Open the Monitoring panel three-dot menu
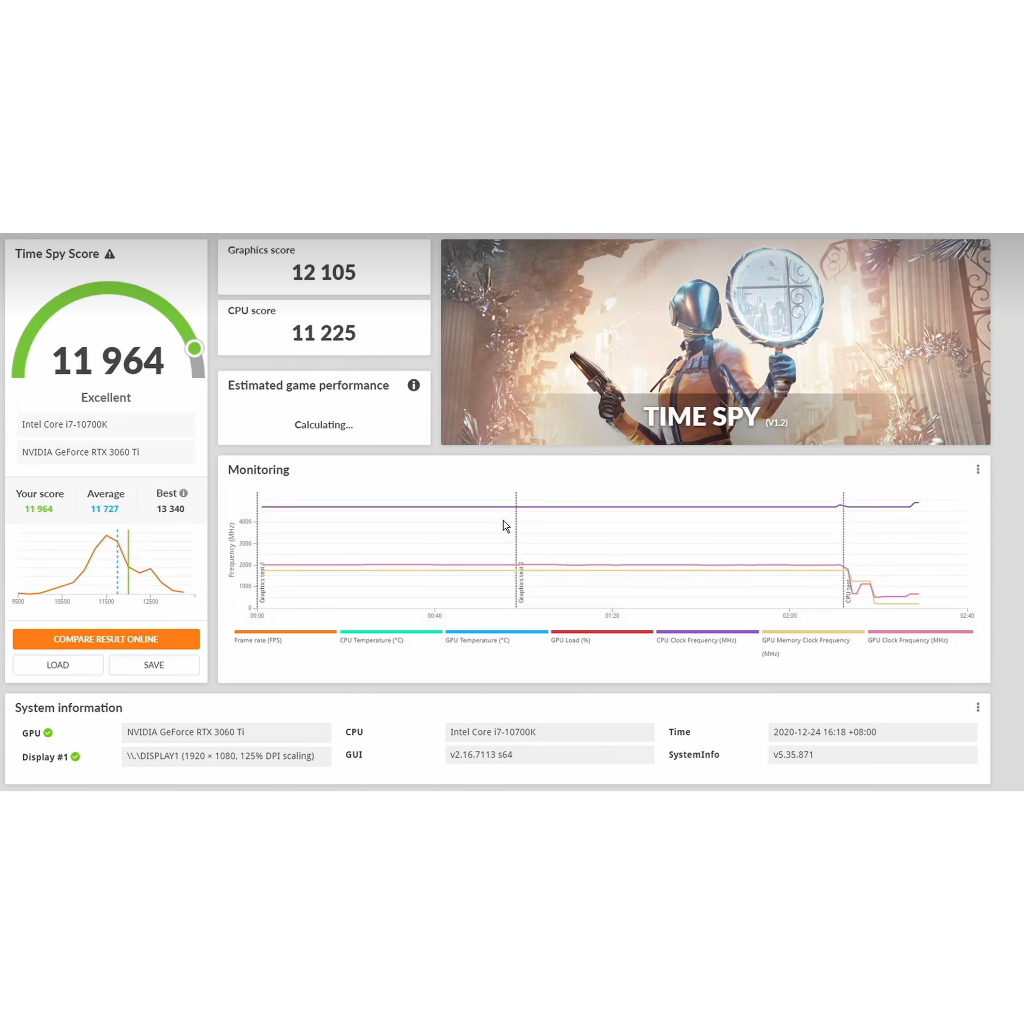 click(977, 469)
